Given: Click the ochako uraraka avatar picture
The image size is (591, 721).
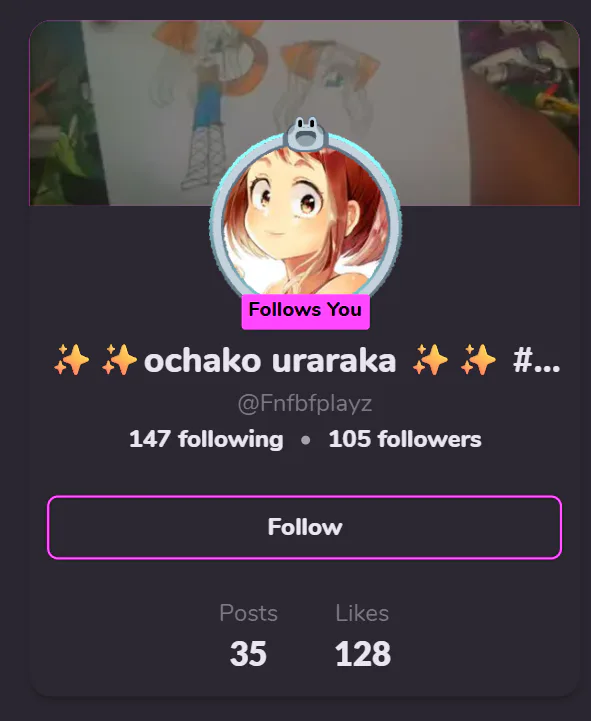Looking at the screenshot, I should [x=305, y=221].
